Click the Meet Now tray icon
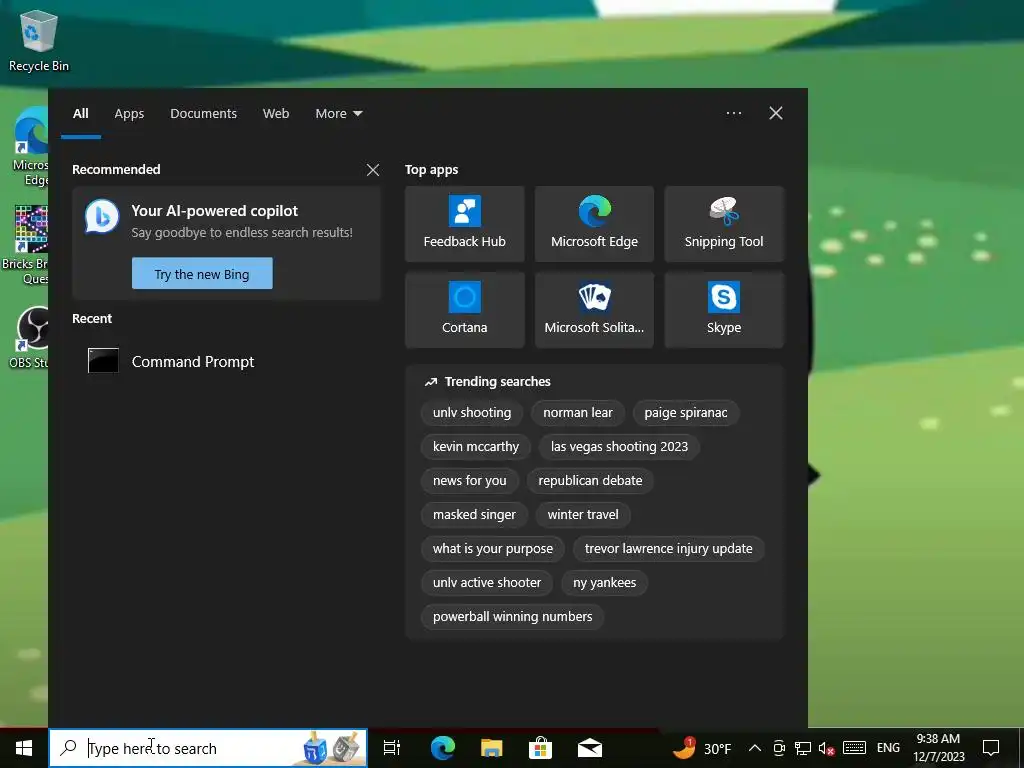This screenshot has height=768, width=1024. pos(778,748)
